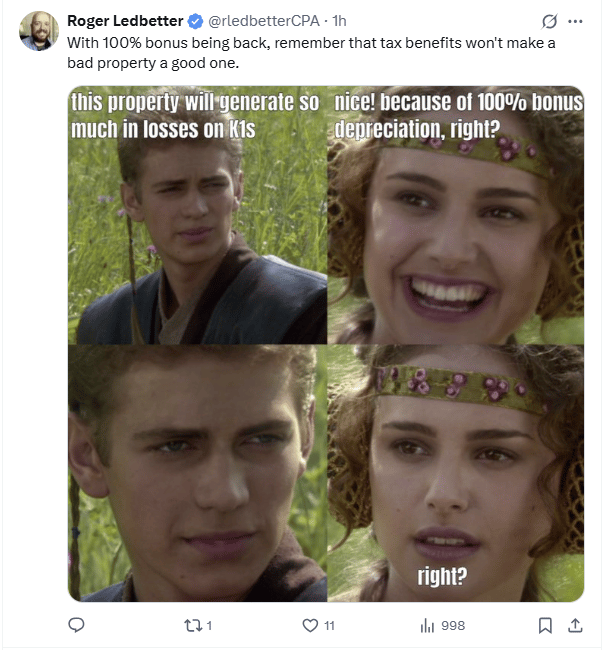Click the Grok slashed-circle icon
The image size is (607, 650).
click(x=549, y=21)
